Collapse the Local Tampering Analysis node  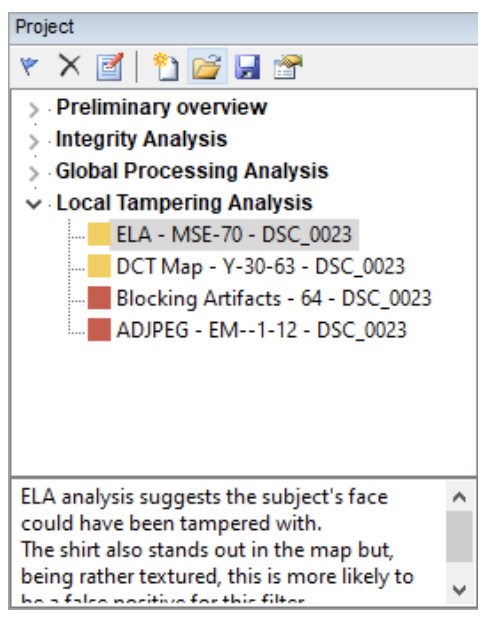[34, 204]
